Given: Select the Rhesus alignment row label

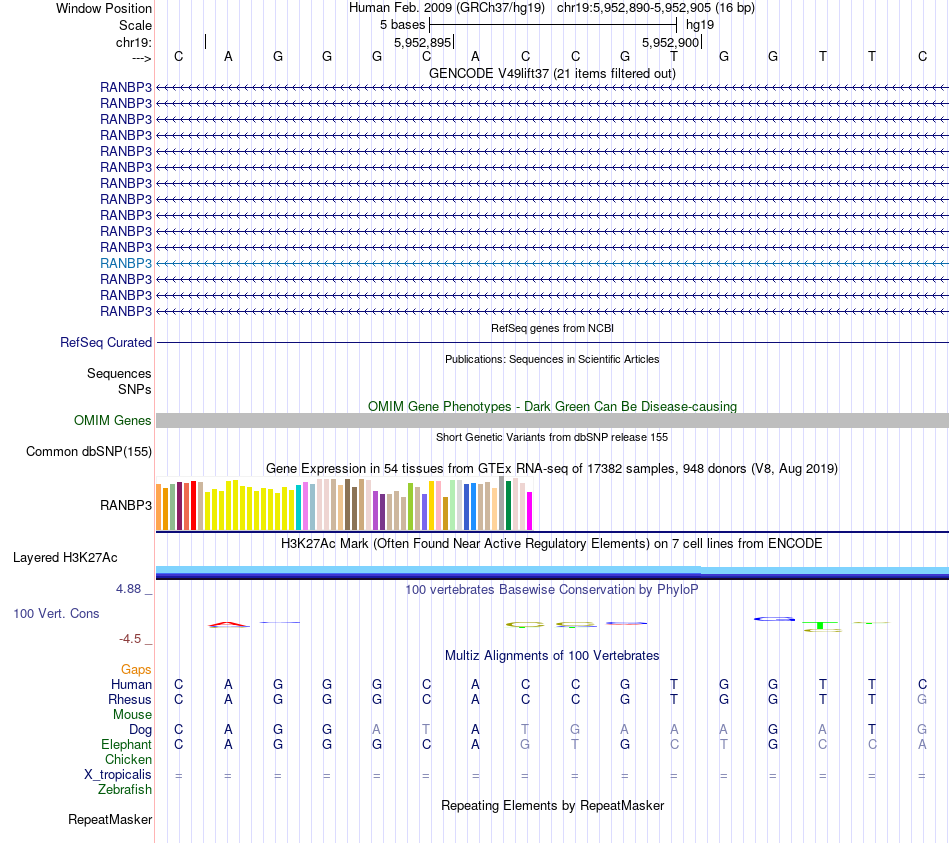Looking at the screenshot, I should (130, 699).
